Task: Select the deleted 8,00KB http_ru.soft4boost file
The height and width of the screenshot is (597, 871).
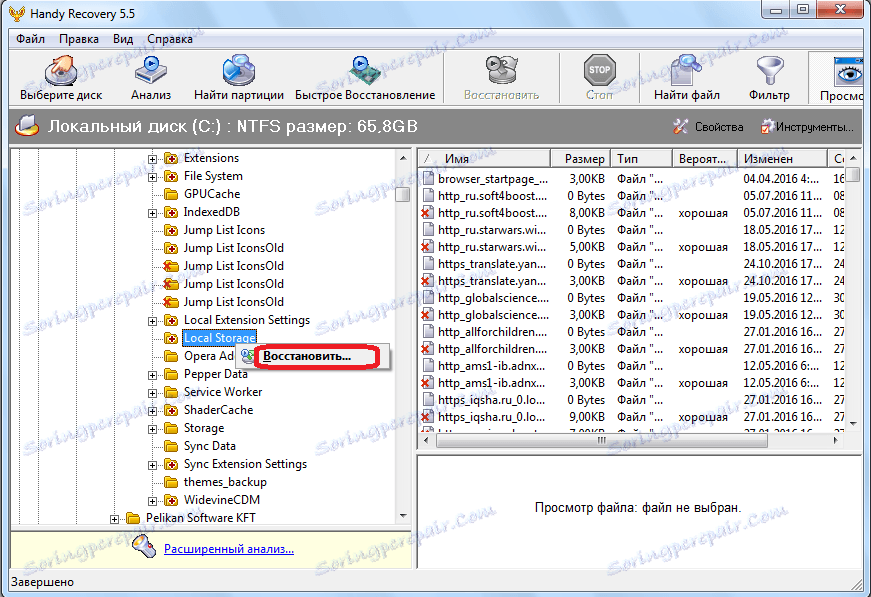Action: [632, 213]
